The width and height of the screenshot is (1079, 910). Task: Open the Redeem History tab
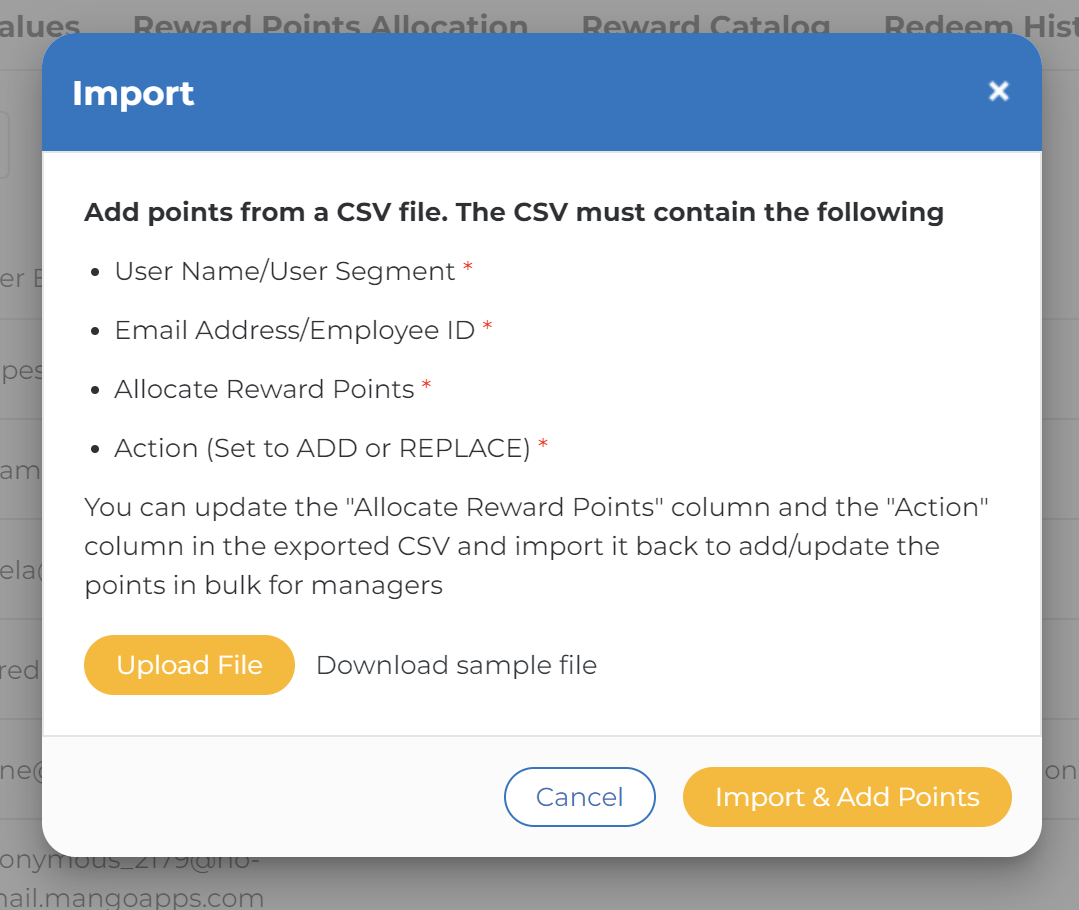[x=981, y=23]
